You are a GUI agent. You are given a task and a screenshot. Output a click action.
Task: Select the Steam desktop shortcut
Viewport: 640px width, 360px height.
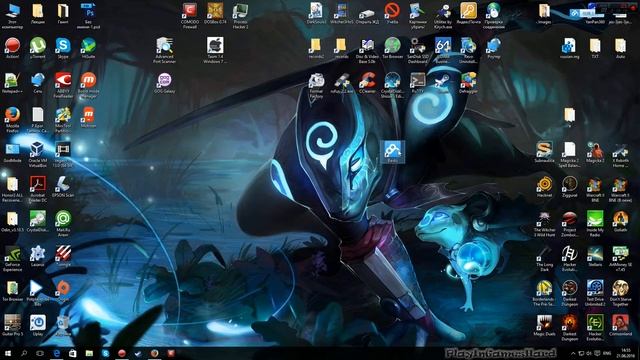click(443, 83)
